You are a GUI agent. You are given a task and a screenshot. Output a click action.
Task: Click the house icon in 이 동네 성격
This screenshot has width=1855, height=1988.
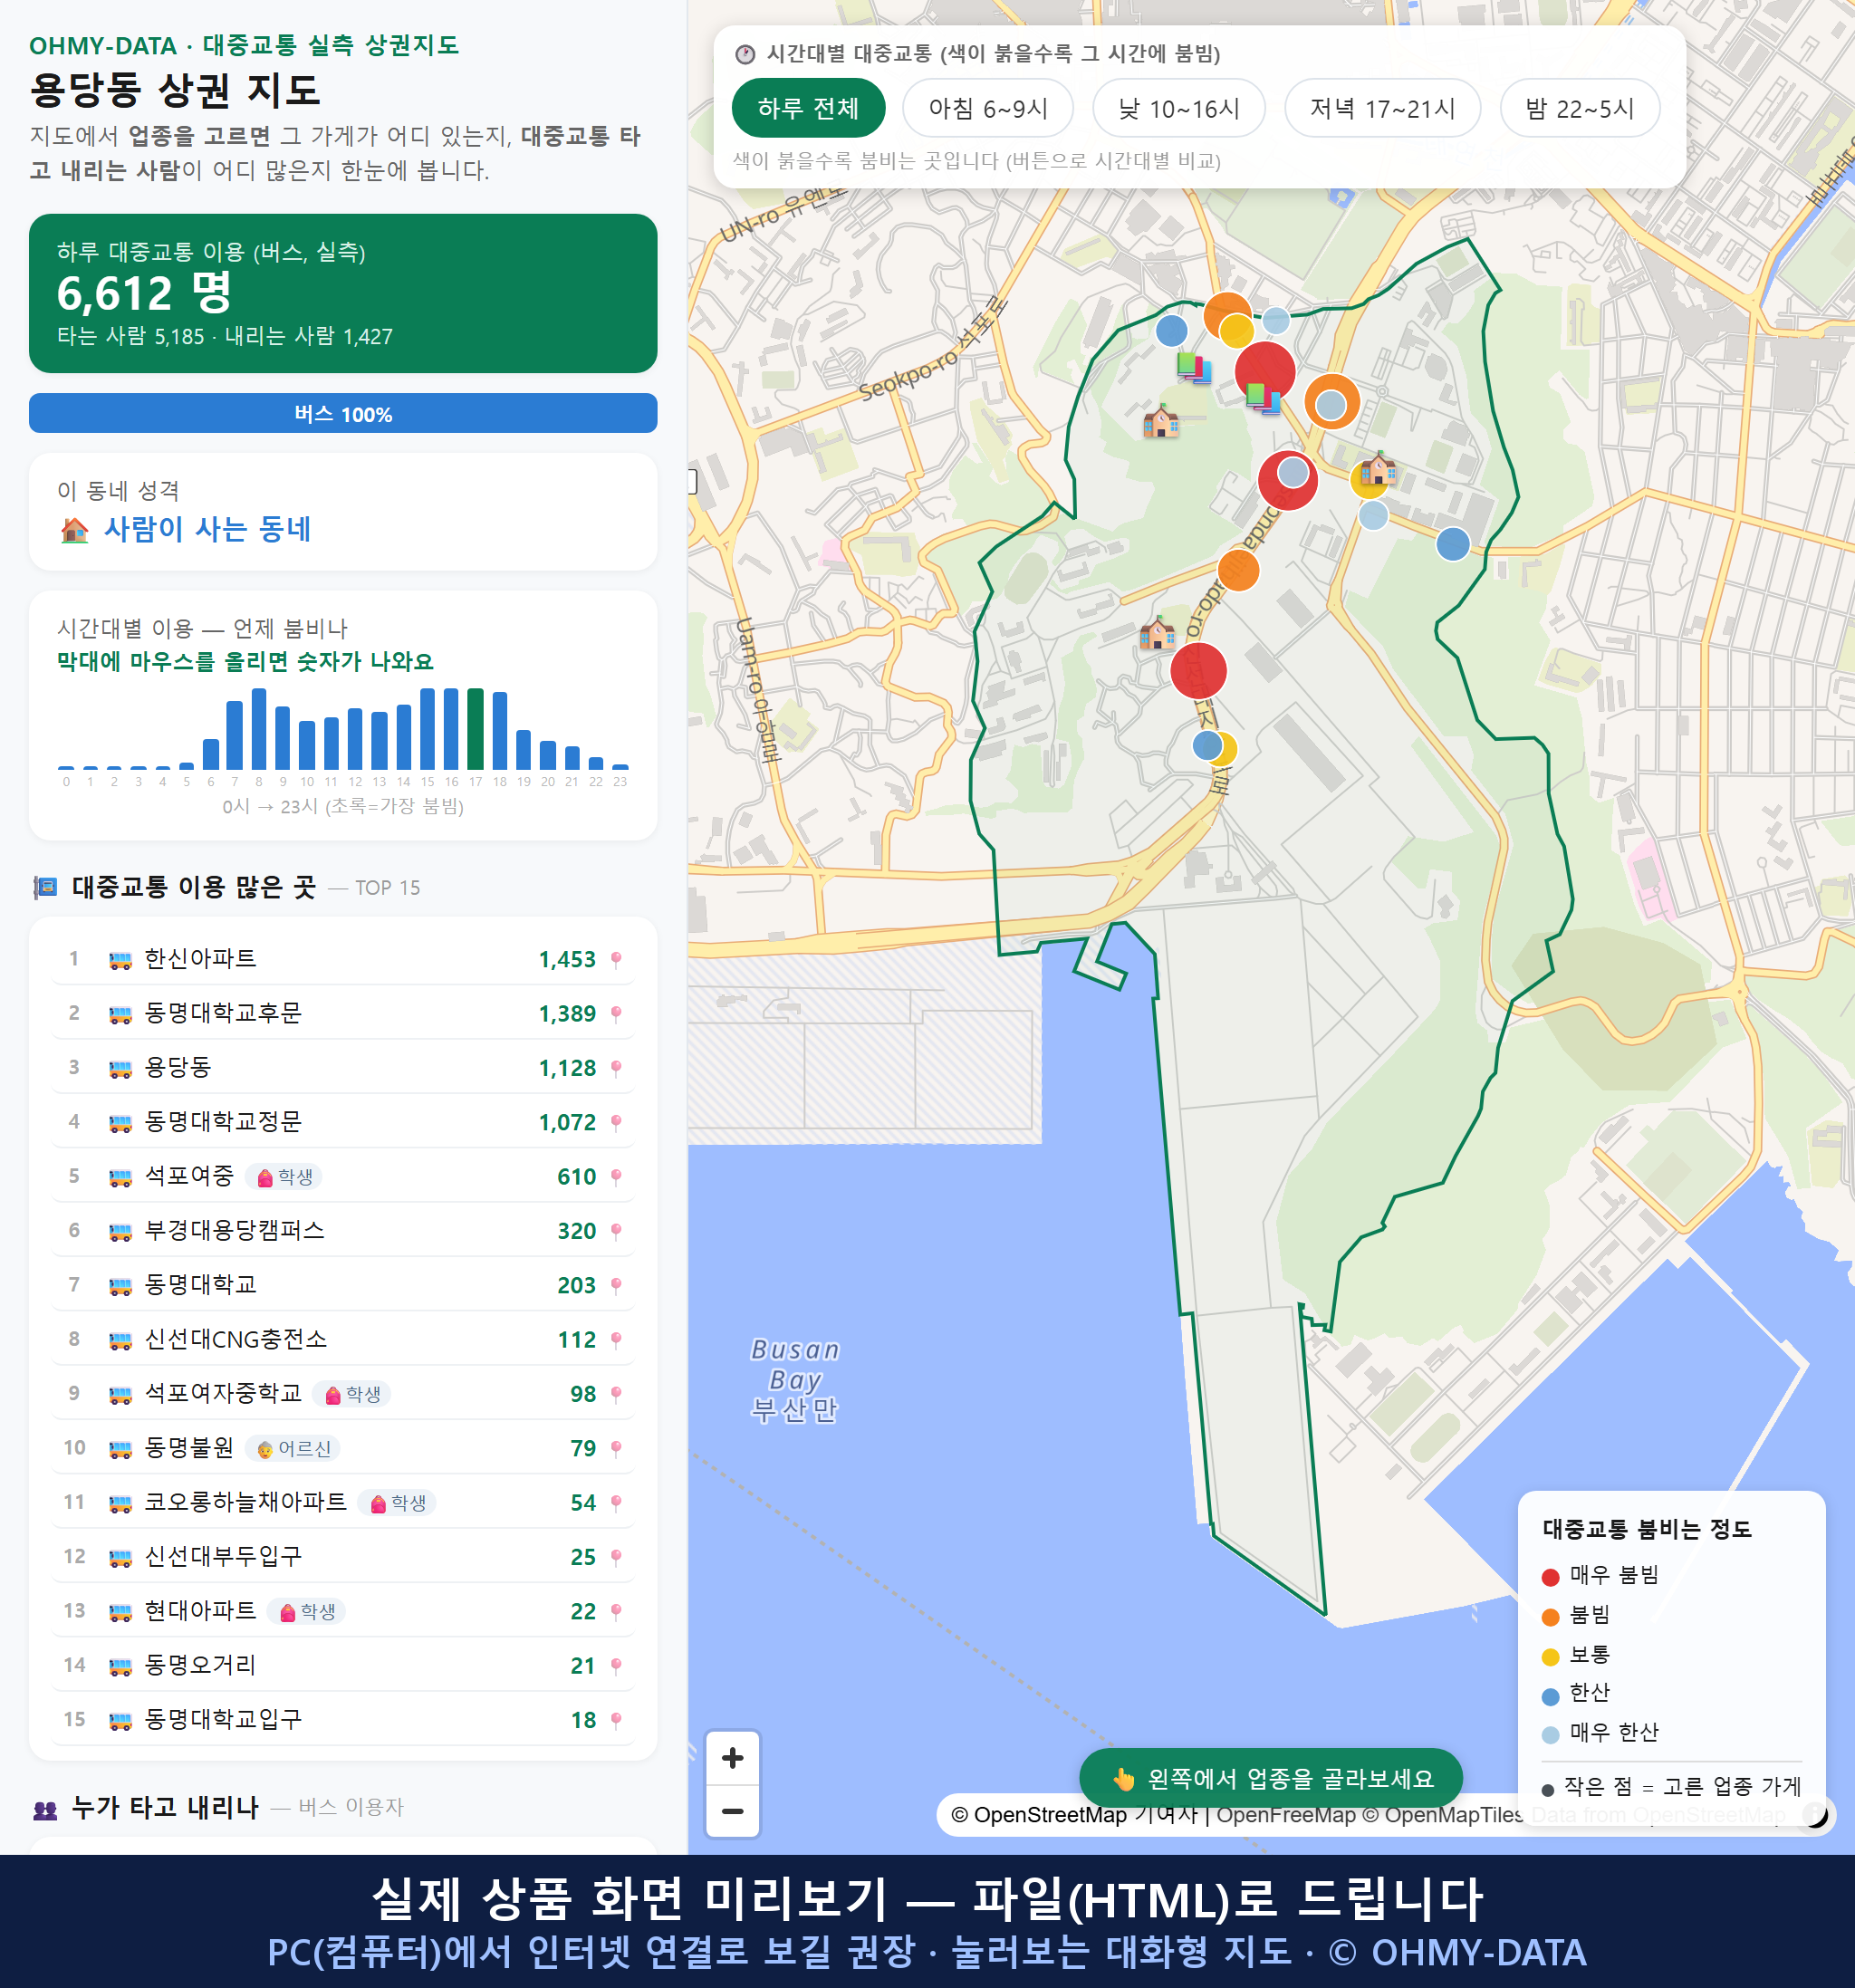(74, 529)
